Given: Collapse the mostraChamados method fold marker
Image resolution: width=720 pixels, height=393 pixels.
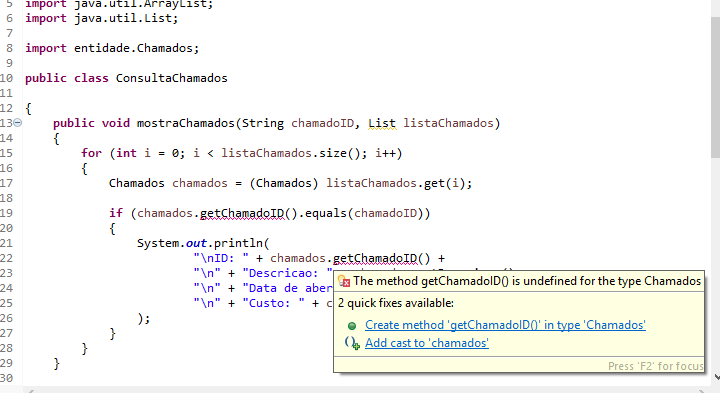Looking at the screenshot, I should 17,123.
